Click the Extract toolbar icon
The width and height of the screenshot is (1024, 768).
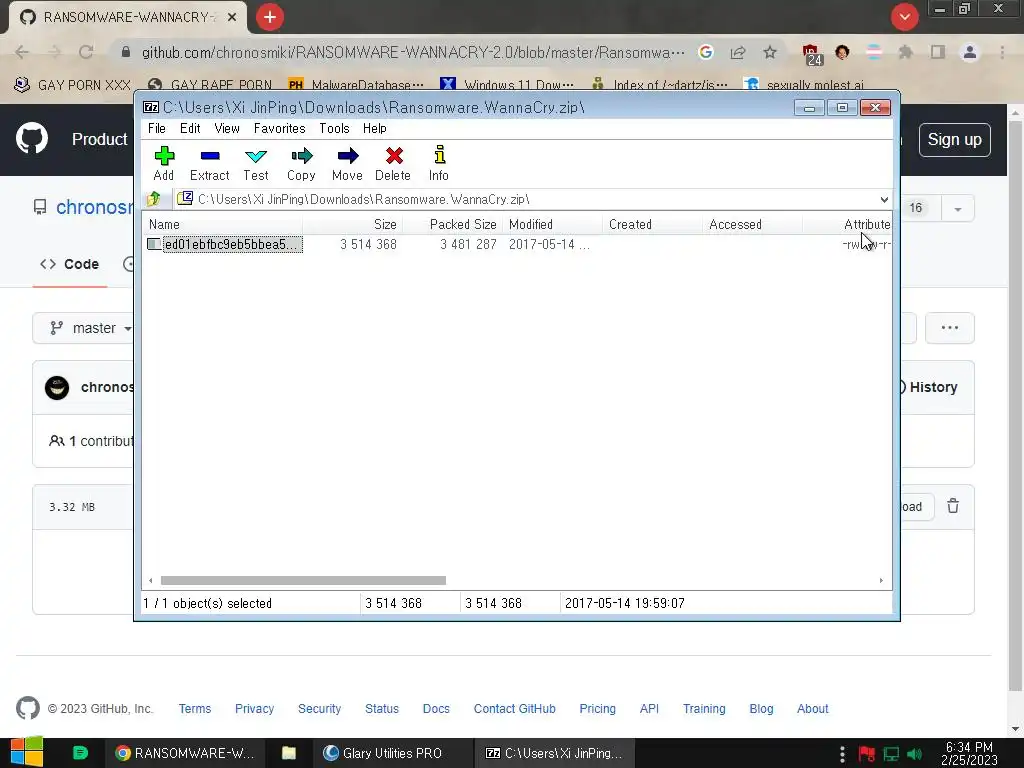(x=210, y=156)
